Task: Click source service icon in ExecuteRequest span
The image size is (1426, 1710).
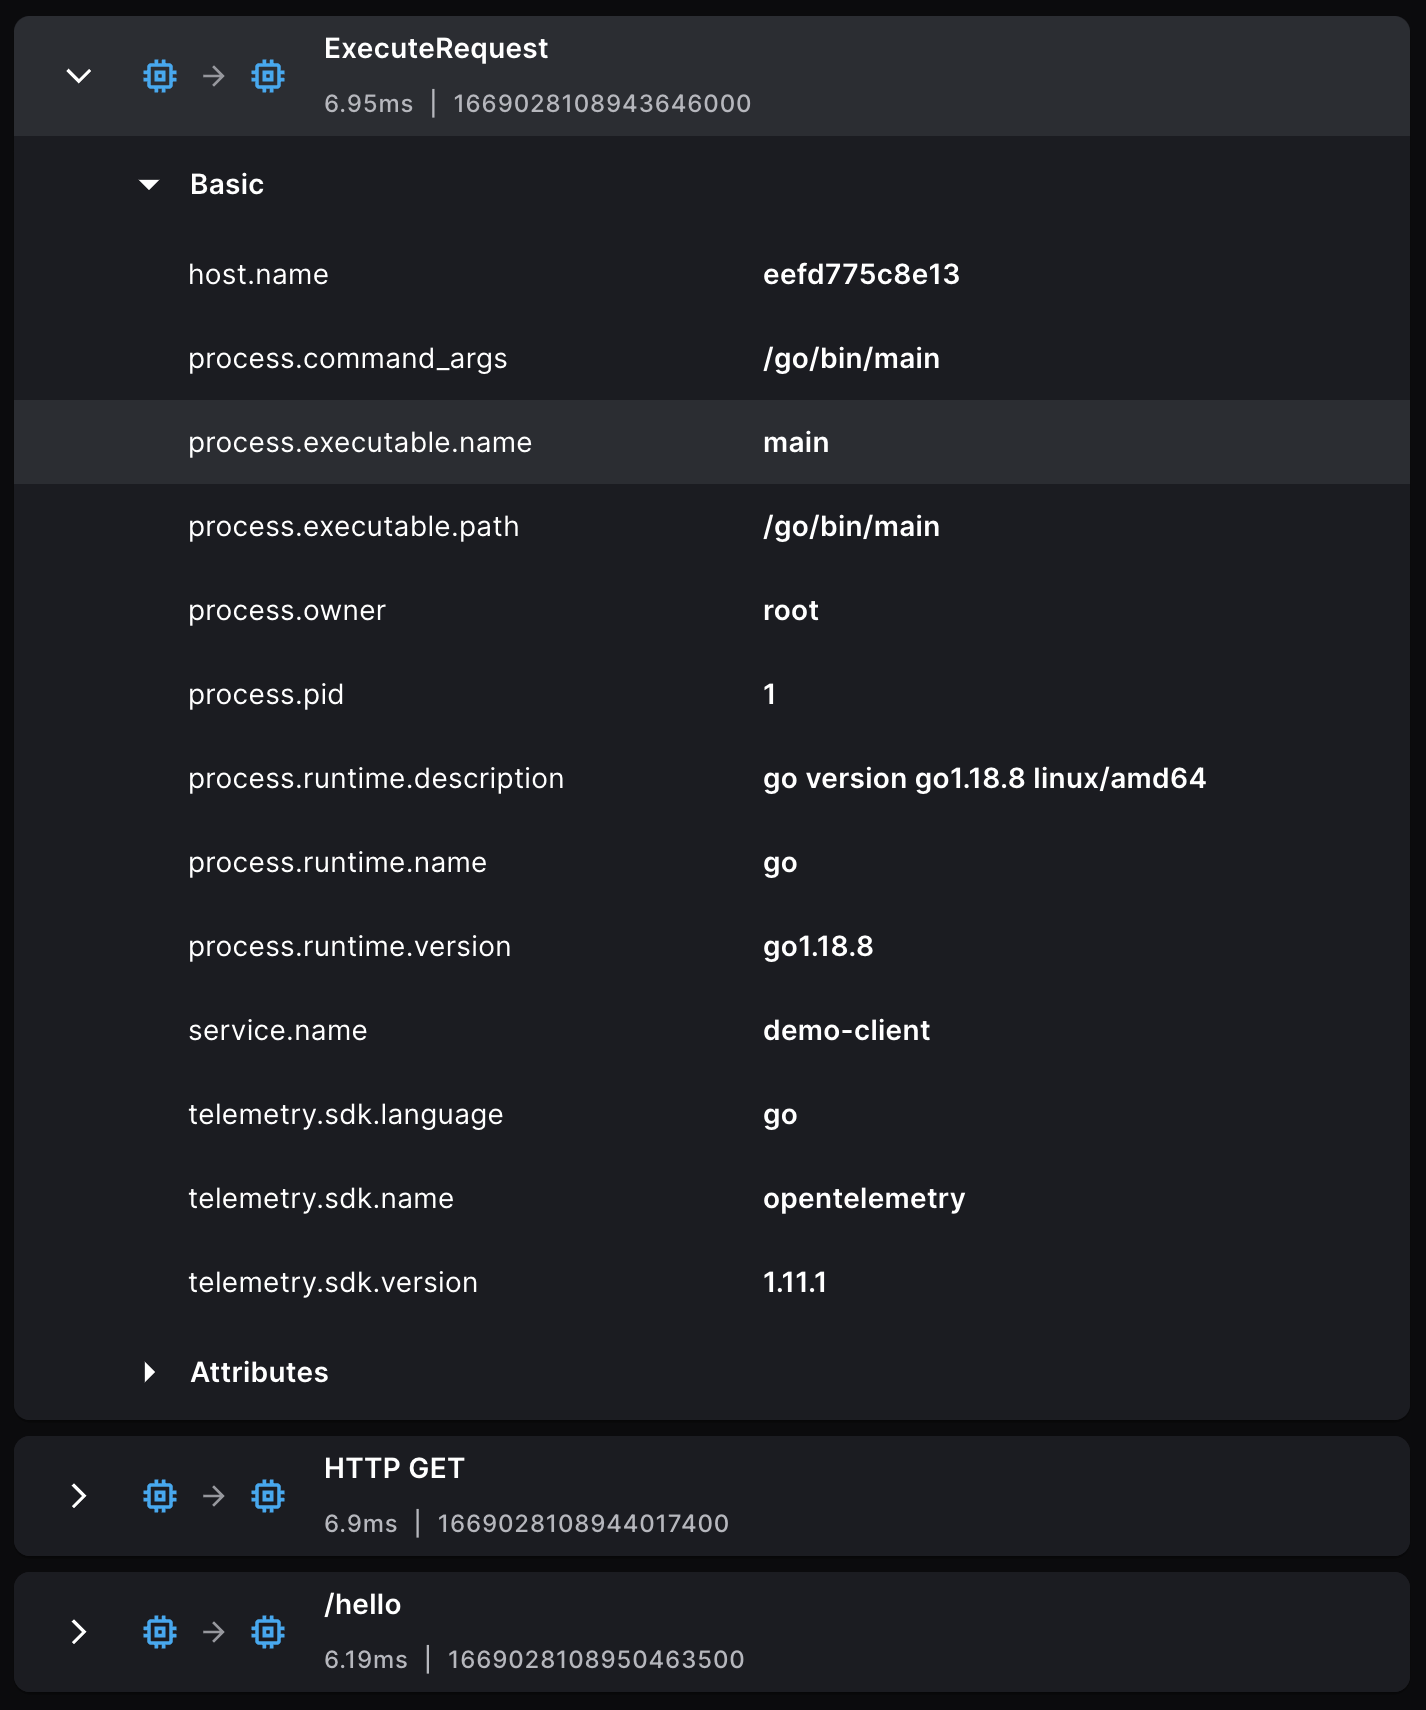Action: coord(160,76)
